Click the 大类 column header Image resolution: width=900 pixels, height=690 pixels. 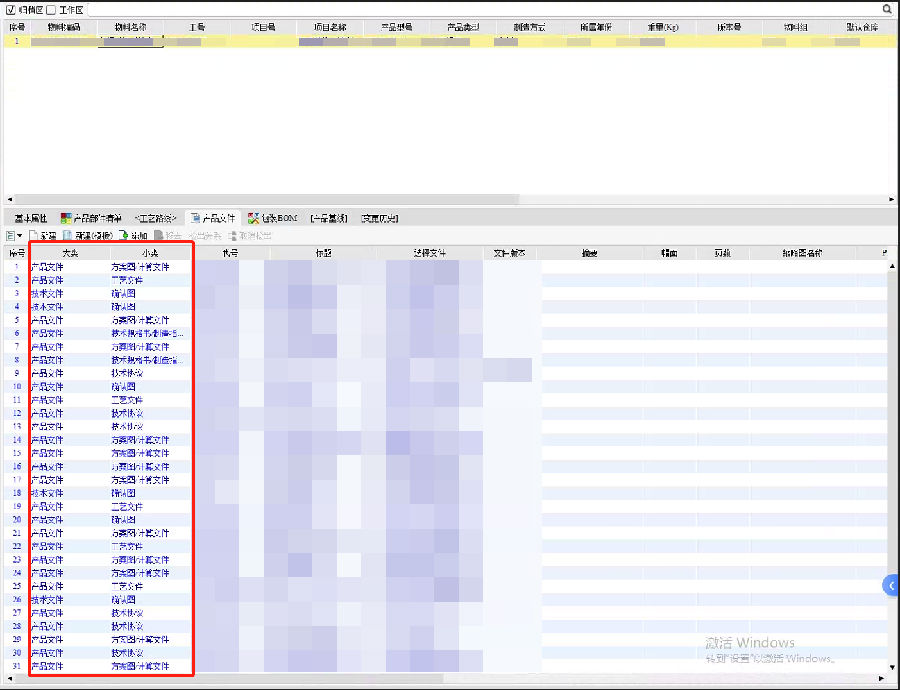[x=69, y=254]
